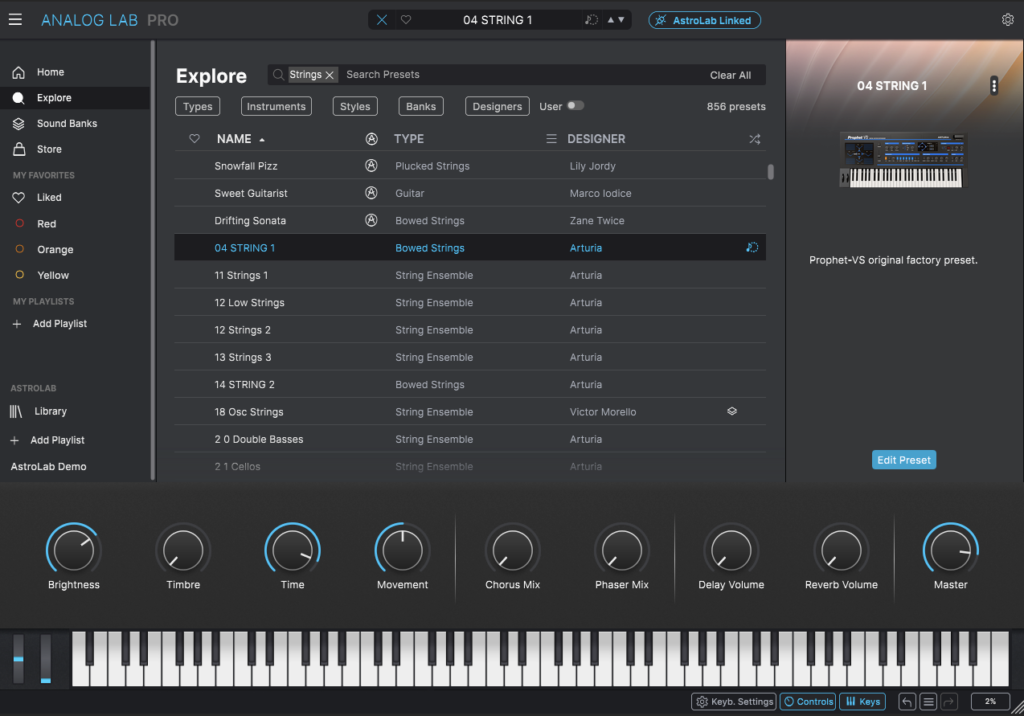Click Clear All search filters
1024x716 pixels.
click(x=730, y=75)
